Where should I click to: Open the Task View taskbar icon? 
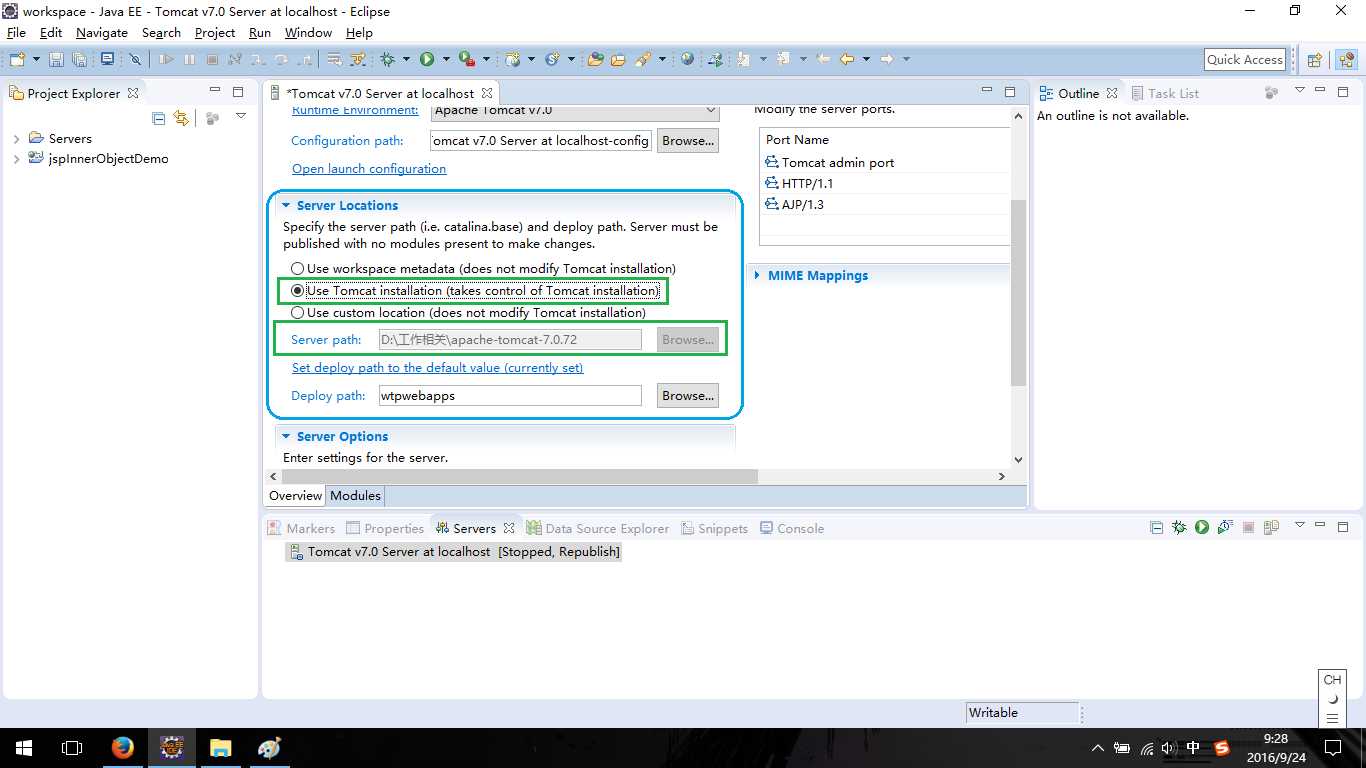(72, 747)
